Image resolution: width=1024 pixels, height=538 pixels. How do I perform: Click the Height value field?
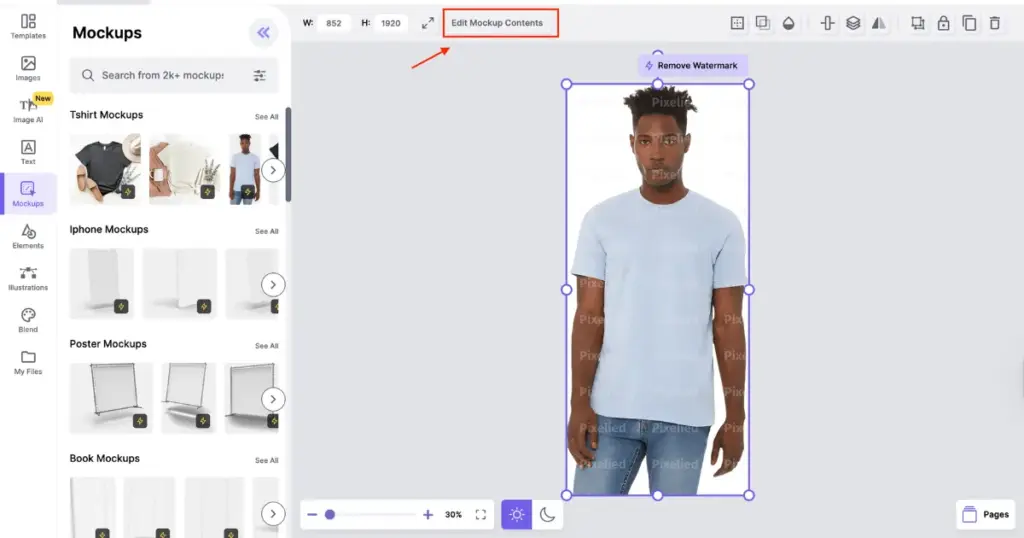point(391,23)
